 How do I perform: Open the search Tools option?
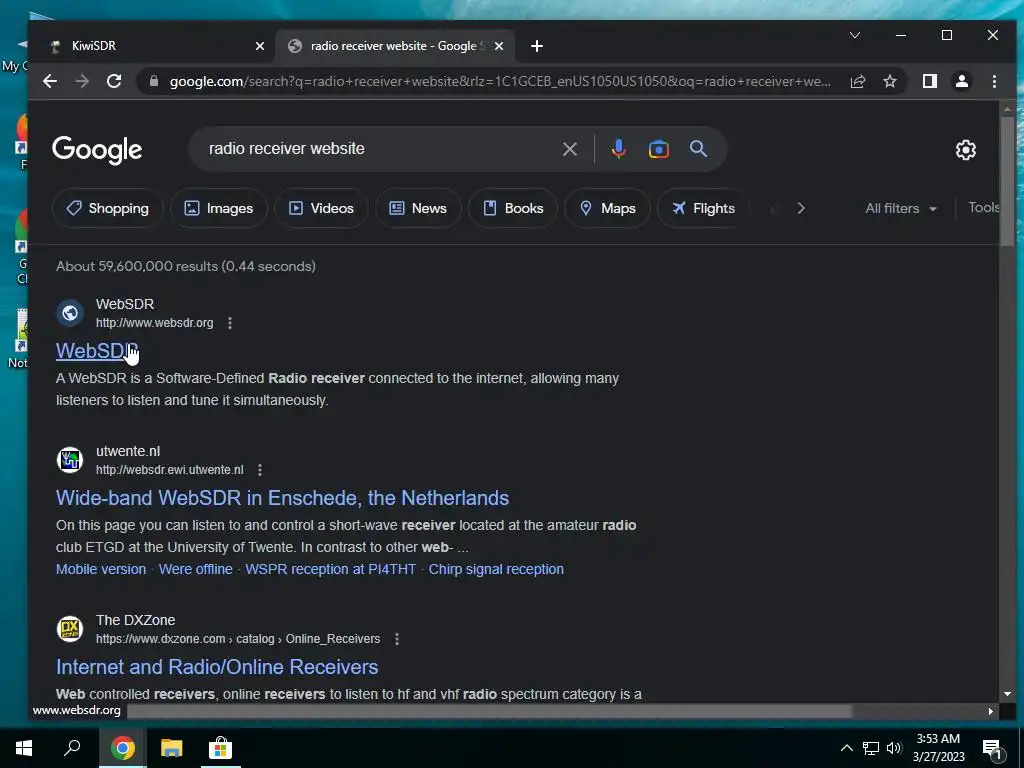(x=984, y=208)
